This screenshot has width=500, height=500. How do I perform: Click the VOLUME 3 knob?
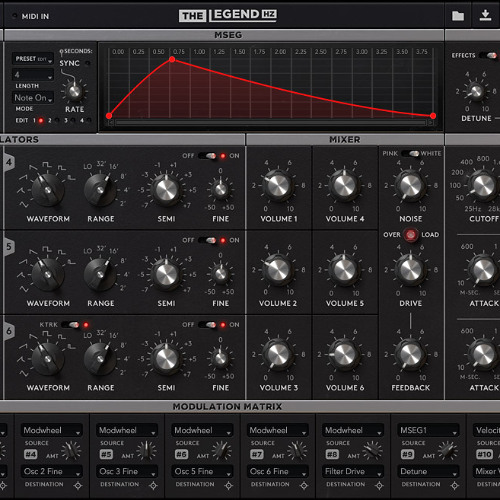(x=278, y=354)
